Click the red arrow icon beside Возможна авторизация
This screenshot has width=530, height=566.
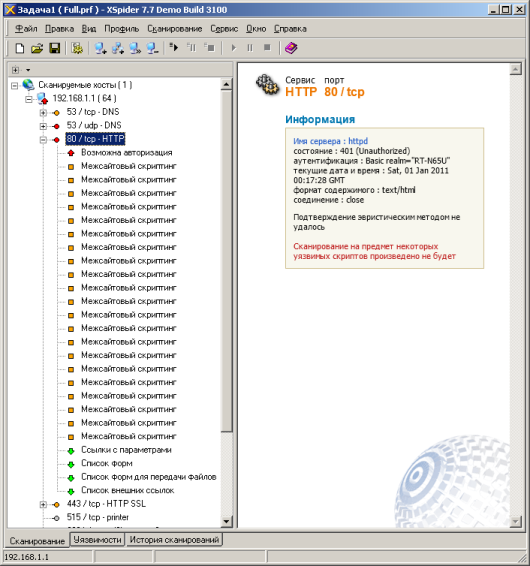point(71,153)
